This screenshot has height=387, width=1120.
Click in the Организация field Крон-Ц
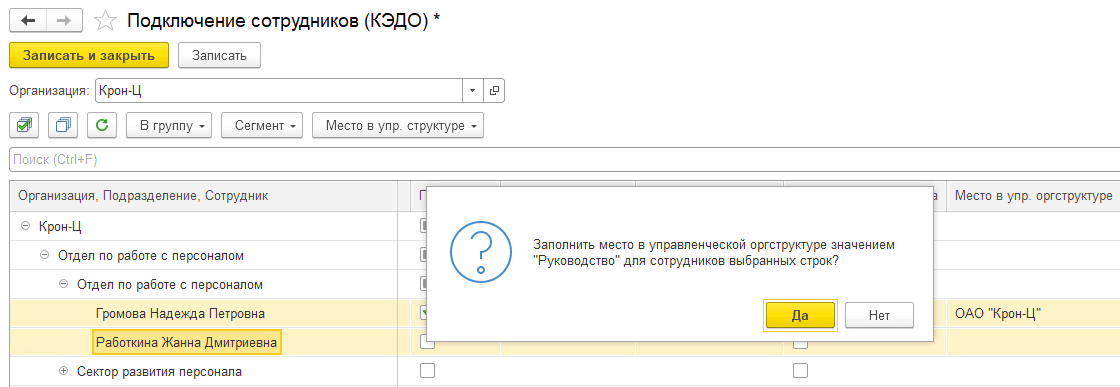pos(279,91)
